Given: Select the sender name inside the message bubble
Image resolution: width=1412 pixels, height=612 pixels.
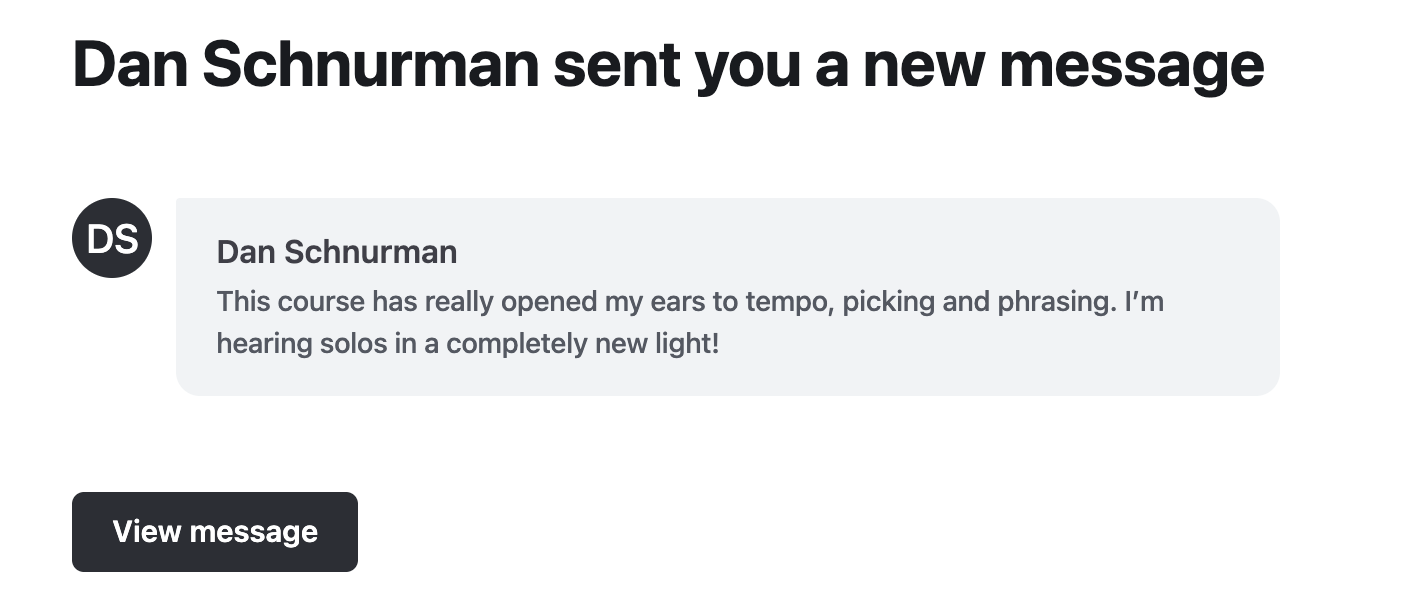Looking at the screenshot, I should pos(336,252).
